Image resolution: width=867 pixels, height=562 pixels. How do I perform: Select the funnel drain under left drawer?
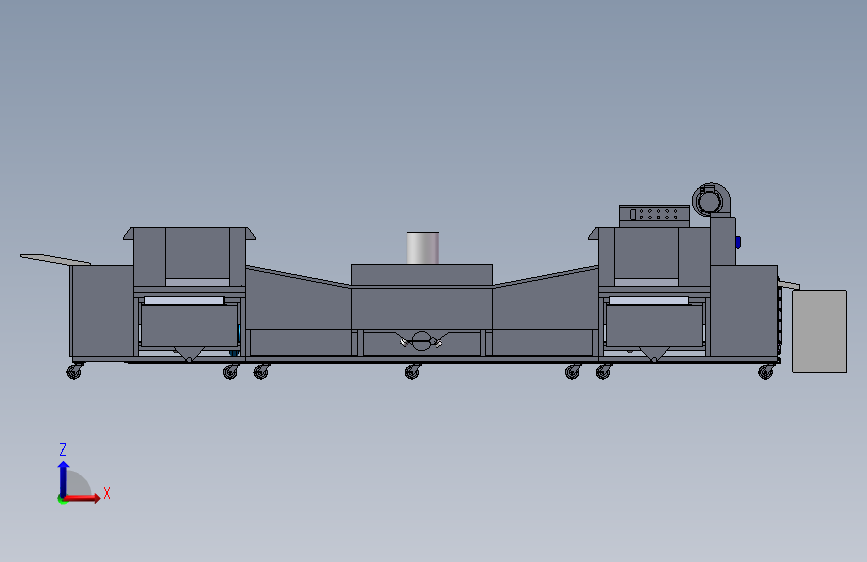(x=189, y=354)
